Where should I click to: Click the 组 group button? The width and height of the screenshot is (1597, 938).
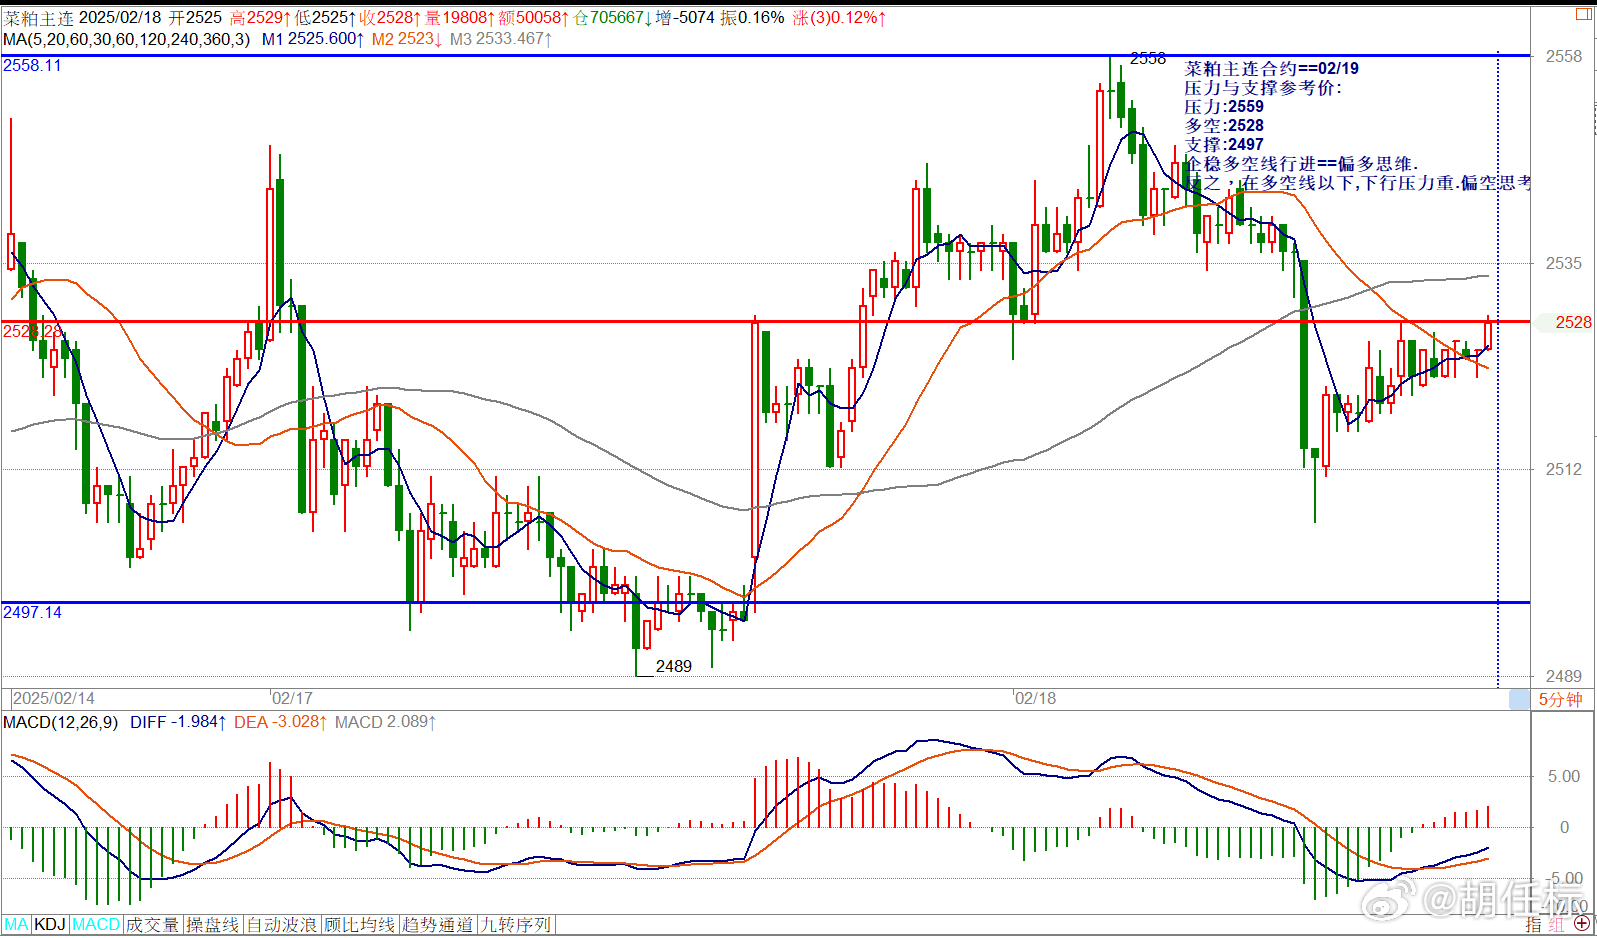(x=1556, y=925)
